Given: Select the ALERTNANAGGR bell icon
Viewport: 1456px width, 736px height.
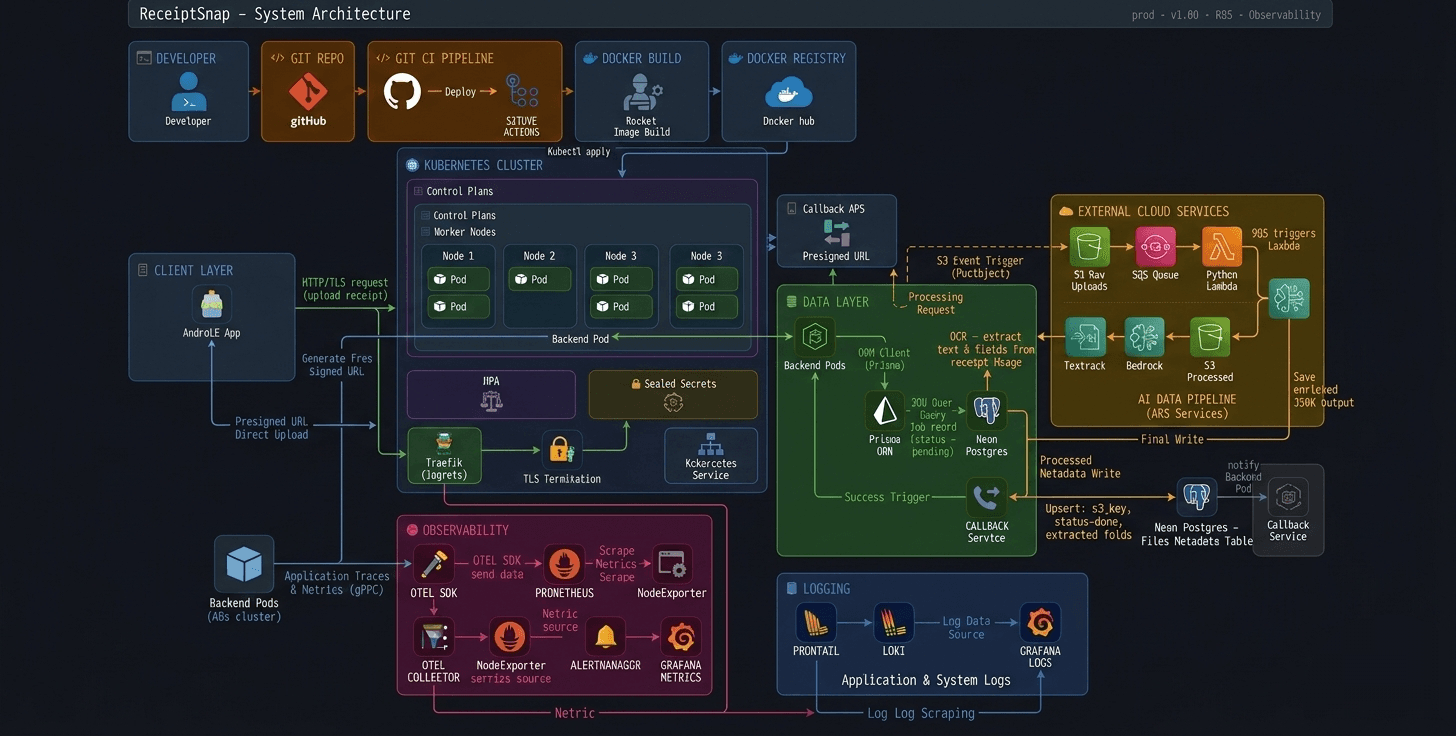Looking at the screenshot, I should (605, 637).
